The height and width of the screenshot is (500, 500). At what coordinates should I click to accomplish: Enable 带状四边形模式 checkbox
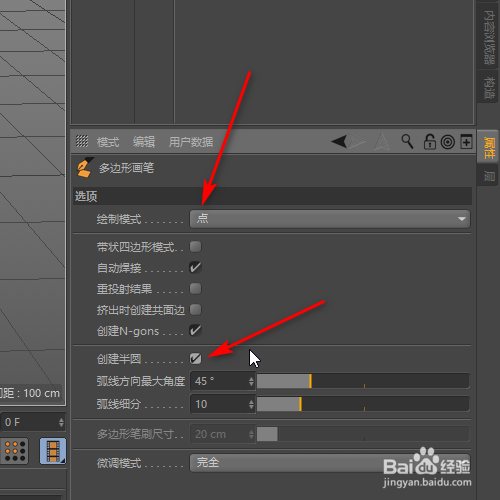[195, 247]
